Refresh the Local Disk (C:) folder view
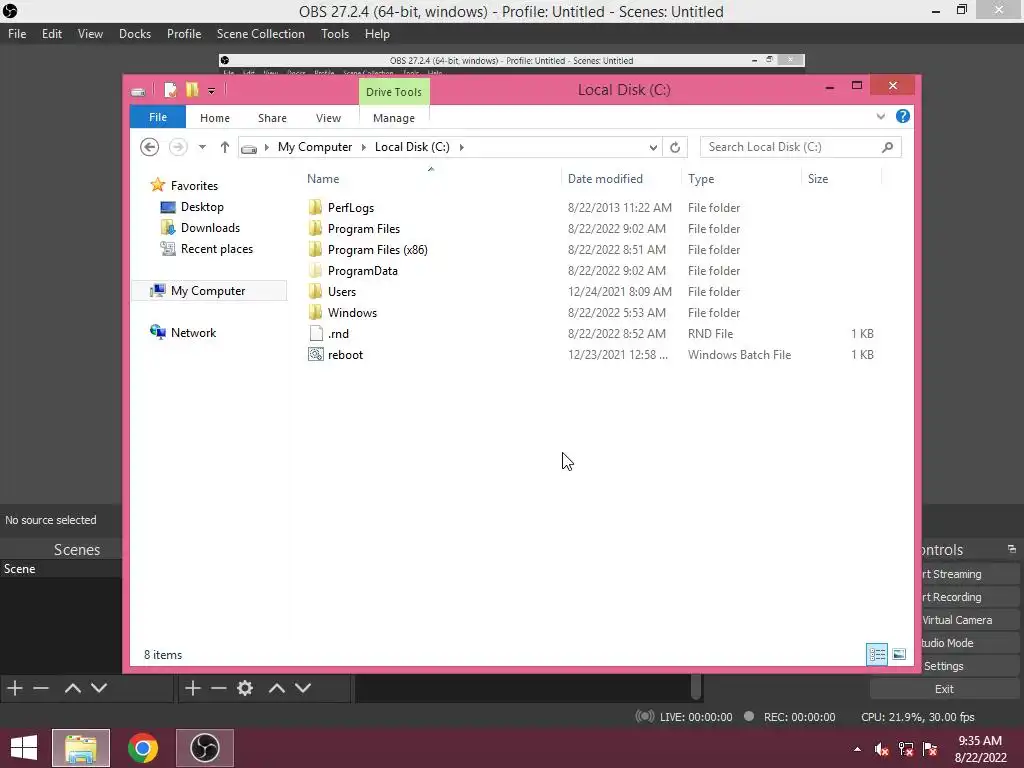Screen dimensions: 1024x768 tap(675, 147)
